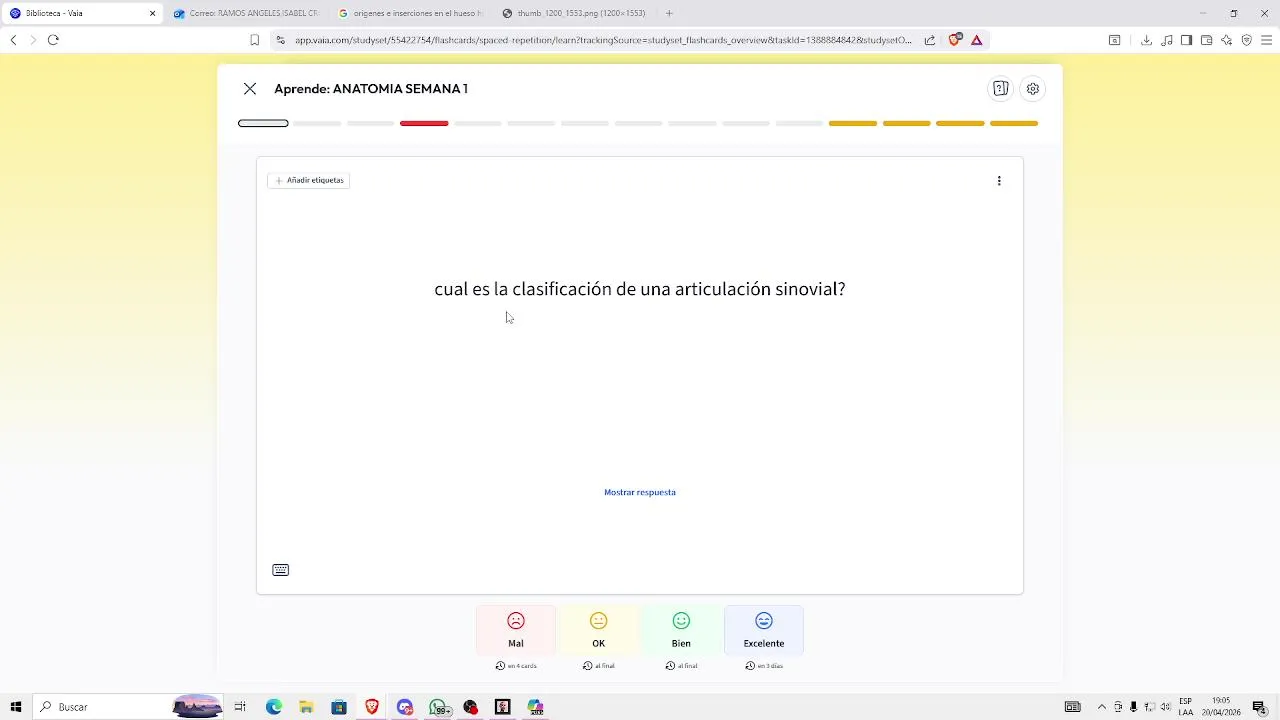The width and height of the screenshot is (1280, 720).
Task: Open the taskbar clock and date
Action: 1221,707
